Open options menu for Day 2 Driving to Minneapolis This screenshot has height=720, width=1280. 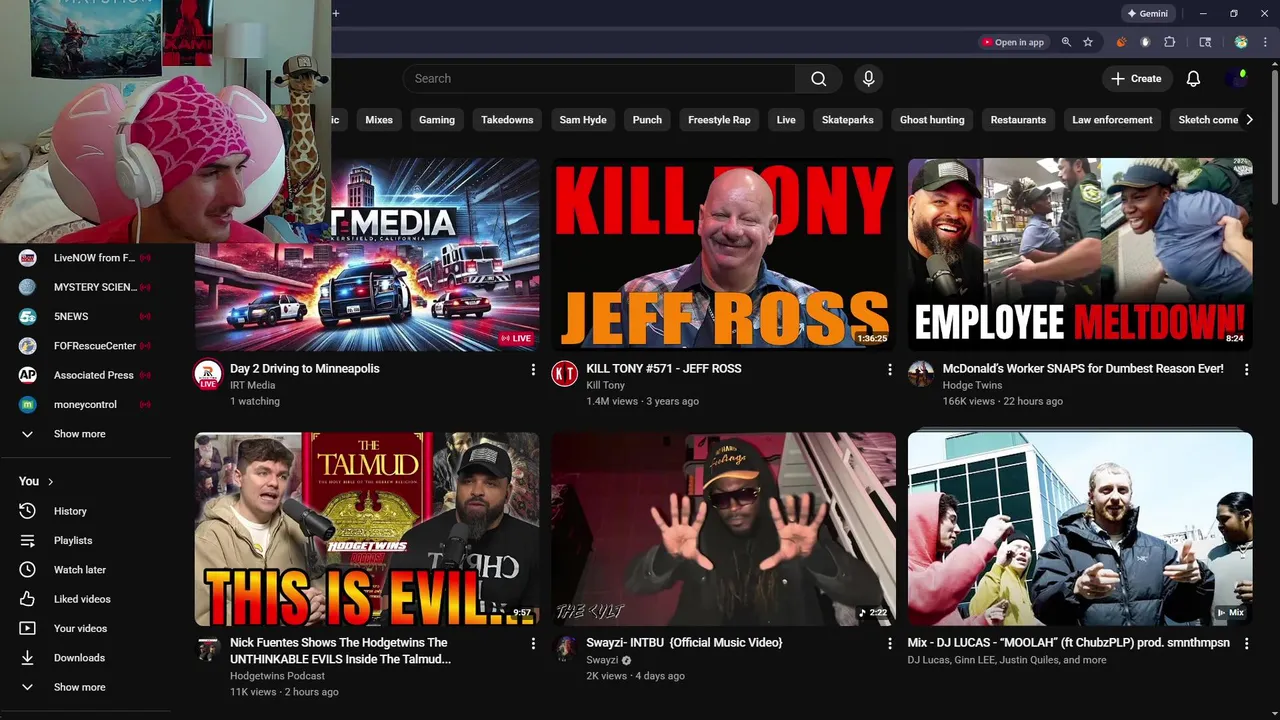click(x=533, y=370)
